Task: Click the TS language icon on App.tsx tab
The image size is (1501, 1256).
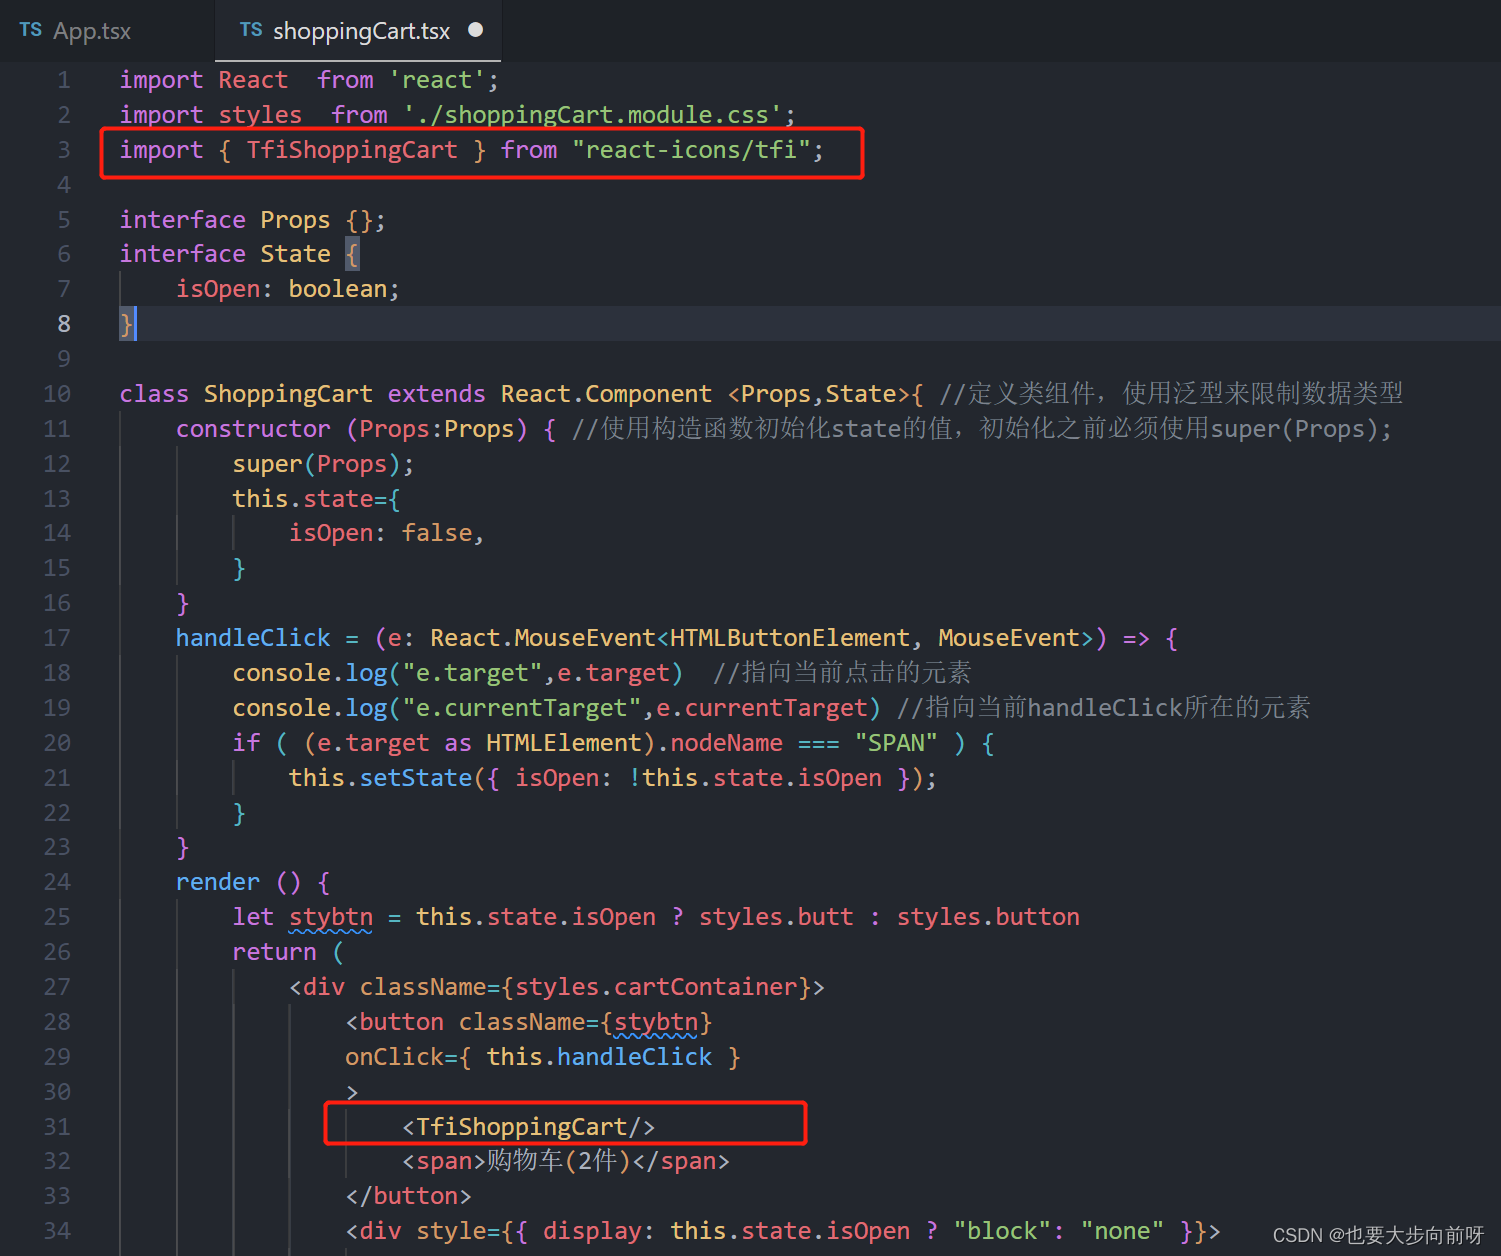Action: pyautogui.click(x=30, y=30)
